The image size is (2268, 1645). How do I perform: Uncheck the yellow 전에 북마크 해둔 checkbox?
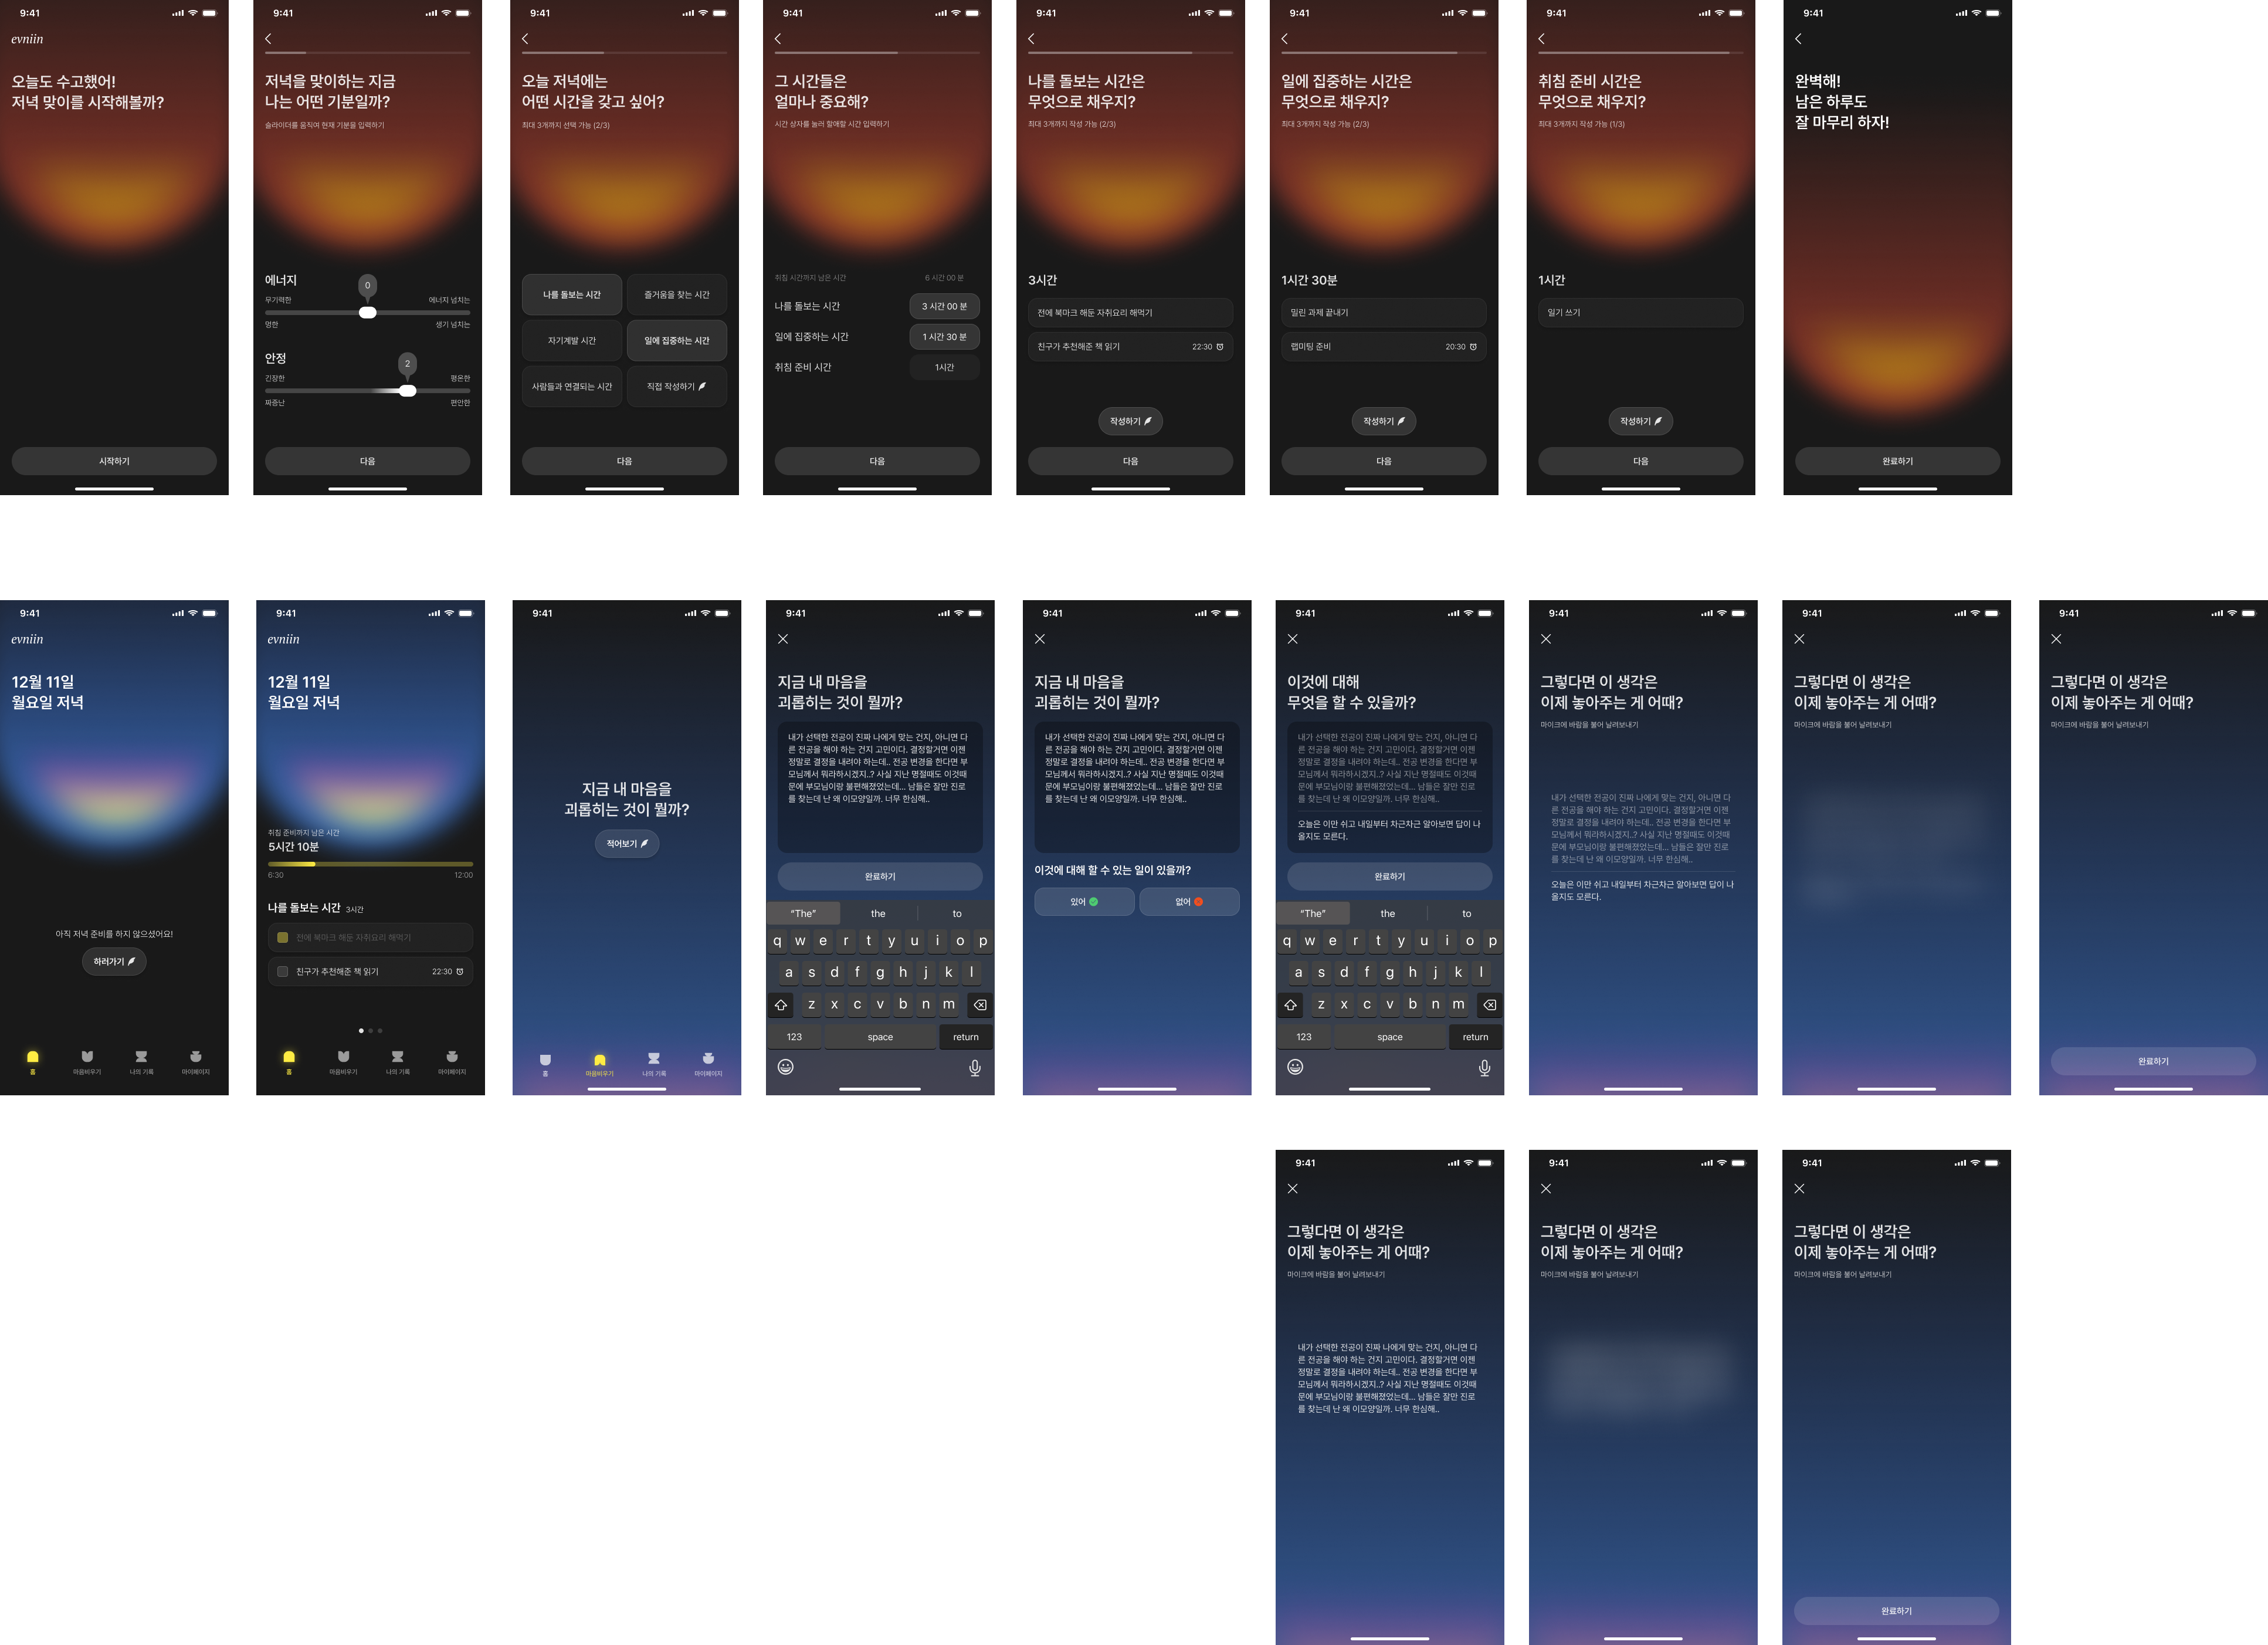(283, 937)
